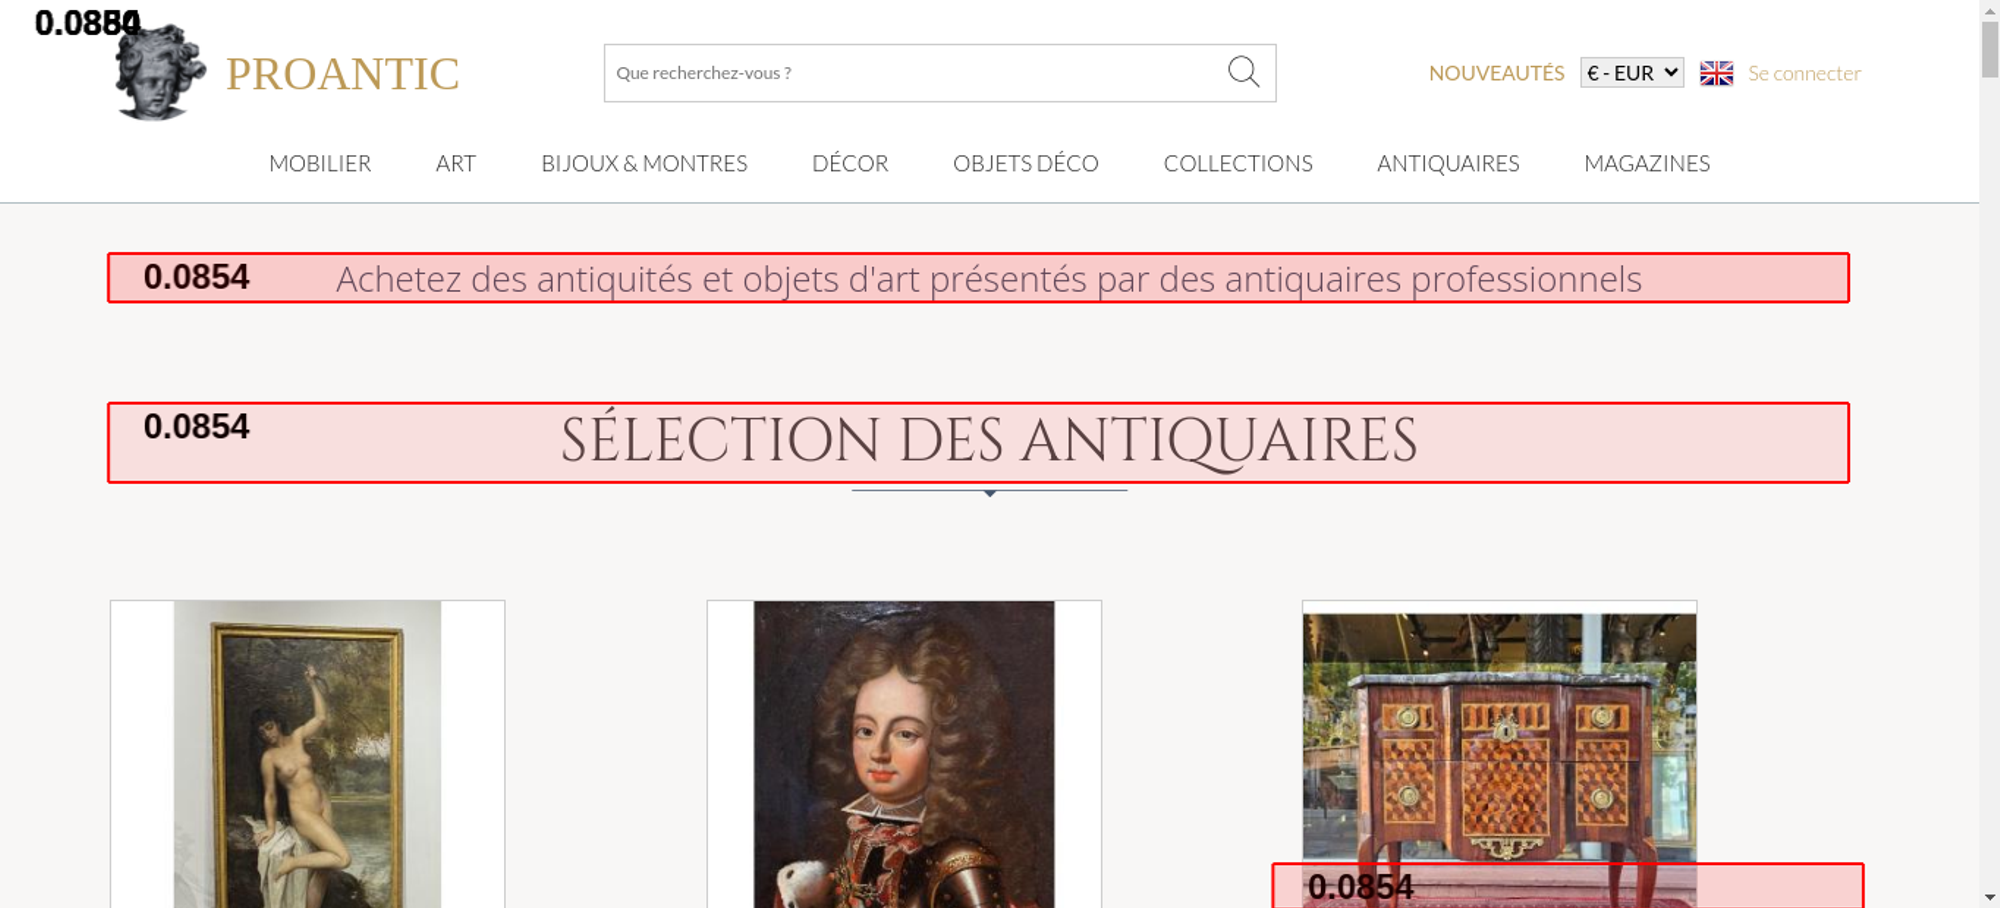2000x908 pixels.
Task: Open the currency selector showing € - EUR
Action: pos(1631,73)
